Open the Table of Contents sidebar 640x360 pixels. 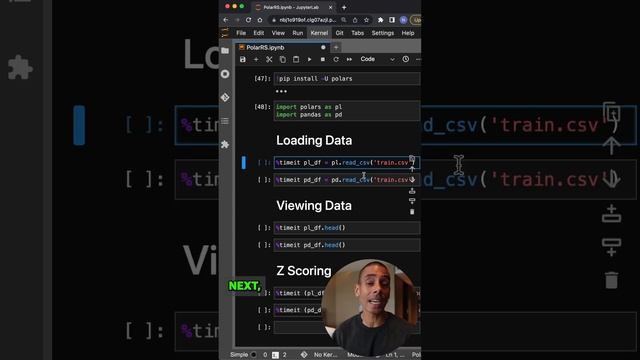point(225,121)
